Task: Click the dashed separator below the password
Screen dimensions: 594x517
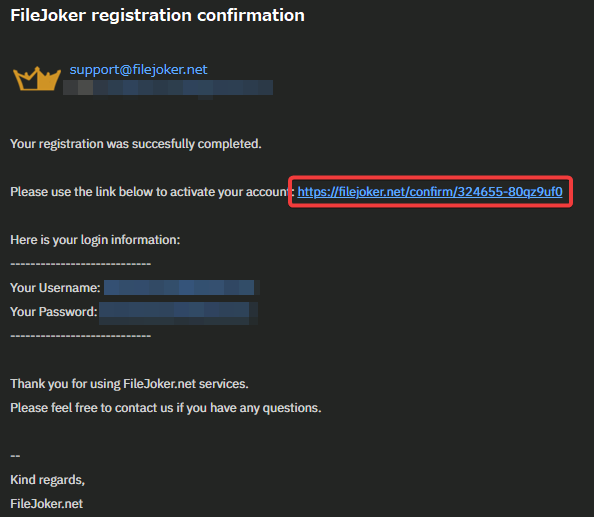Action: [81, 336]
